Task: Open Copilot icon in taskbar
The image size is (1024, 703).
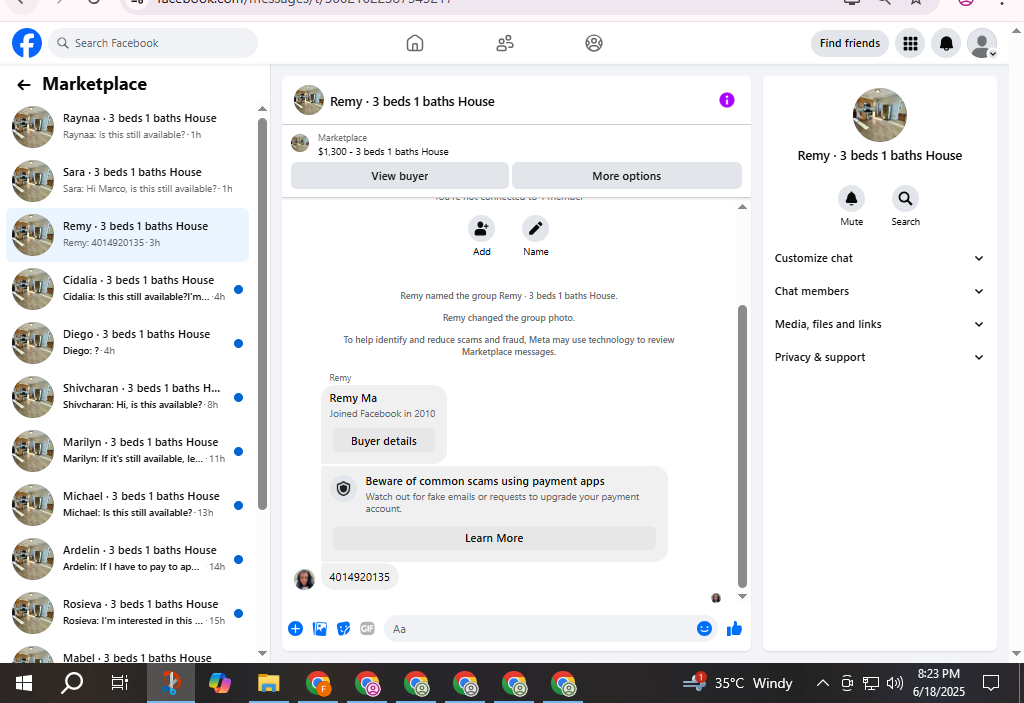Action: click(x=219, y=683)
